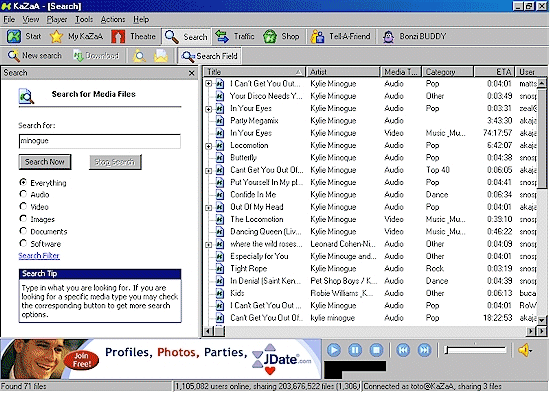The height and width of the screenshot is (393, 550).
Task: Select the Audio radio button
Action: coord(23,194)
